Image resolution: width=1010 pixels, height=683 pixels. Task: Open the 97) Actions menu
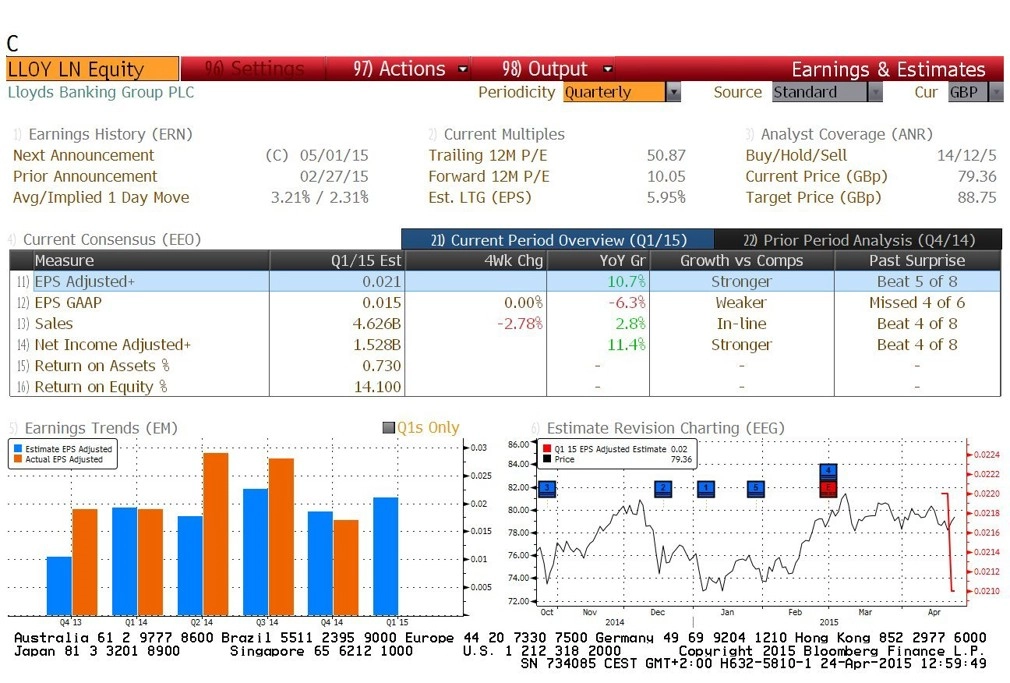click(409, 68)
